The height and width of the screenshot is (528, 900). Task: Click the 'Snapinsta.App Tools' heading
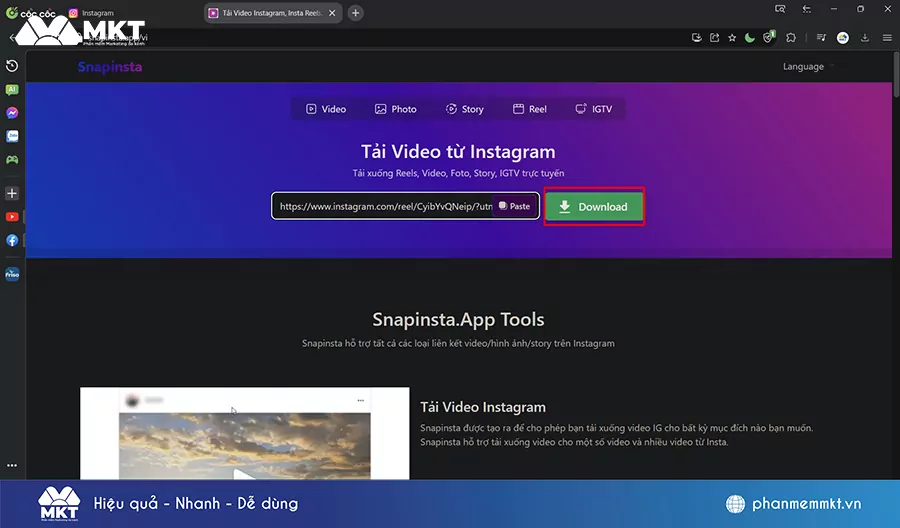(458, 319)
